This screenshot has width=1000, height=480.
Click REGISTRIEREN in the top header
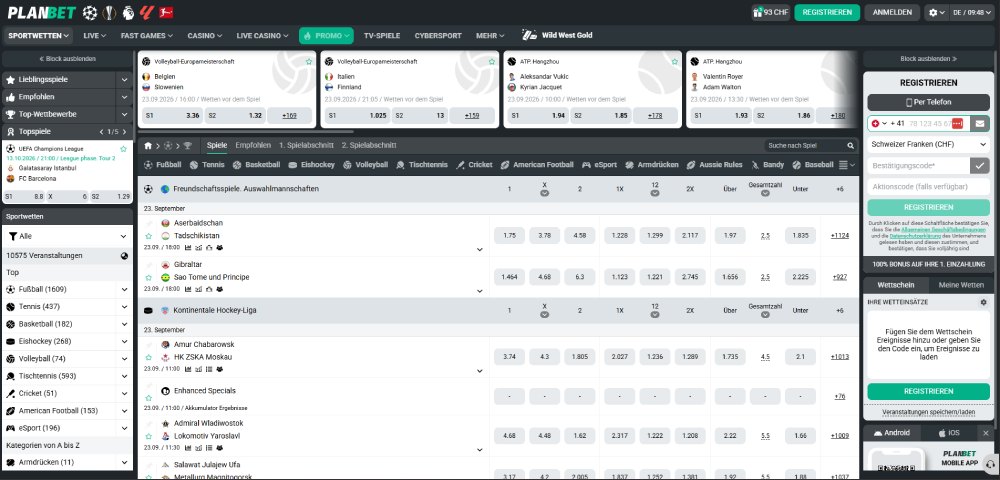tap(827, 12)
